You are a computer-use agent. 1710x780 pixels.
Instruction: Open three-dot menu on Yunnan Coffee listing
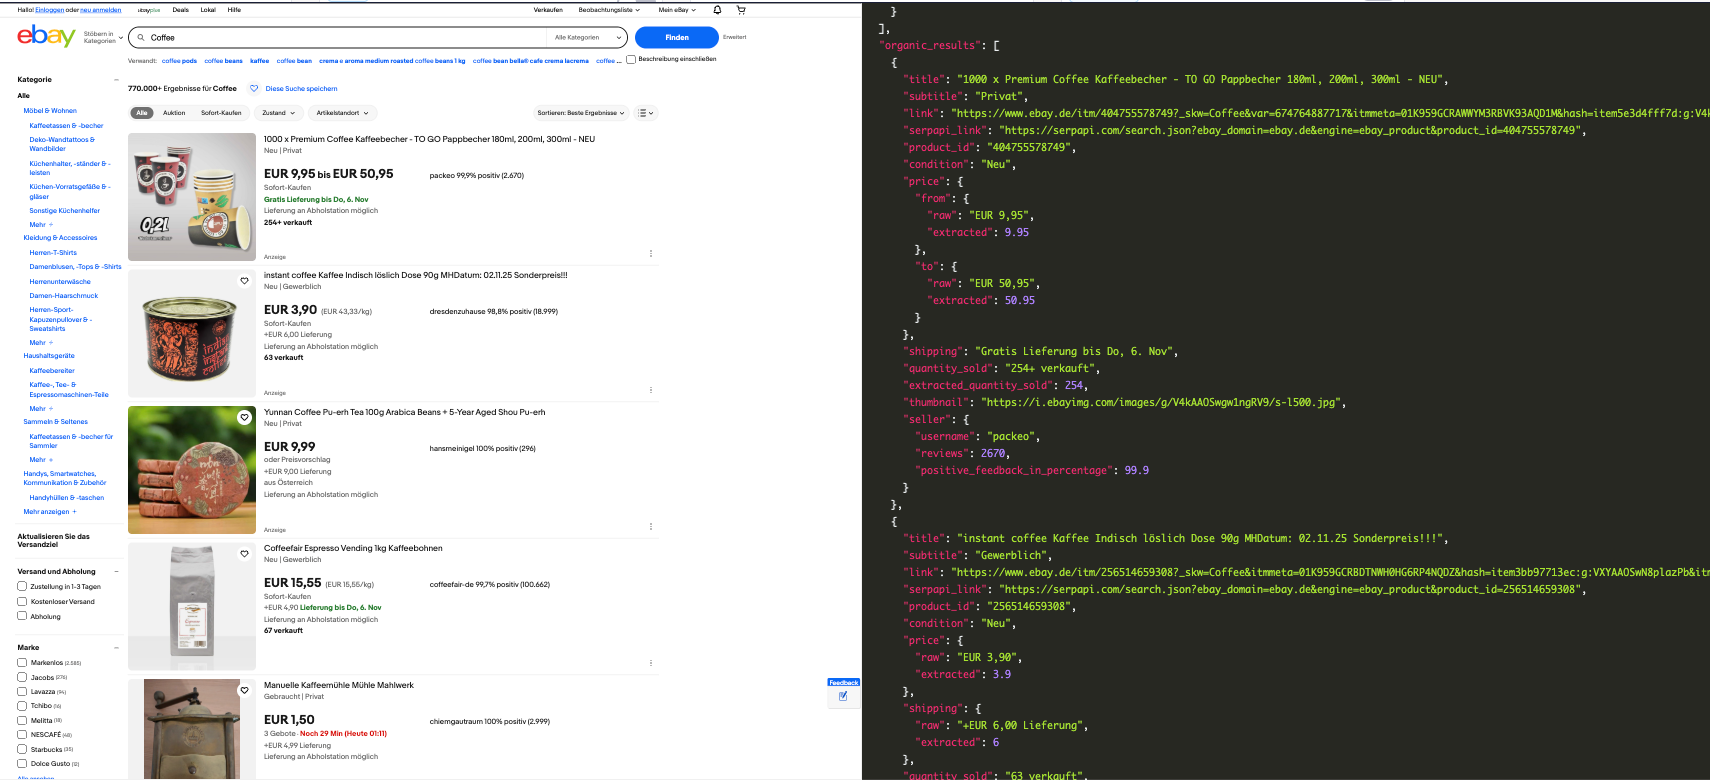(x=651, y=526)
